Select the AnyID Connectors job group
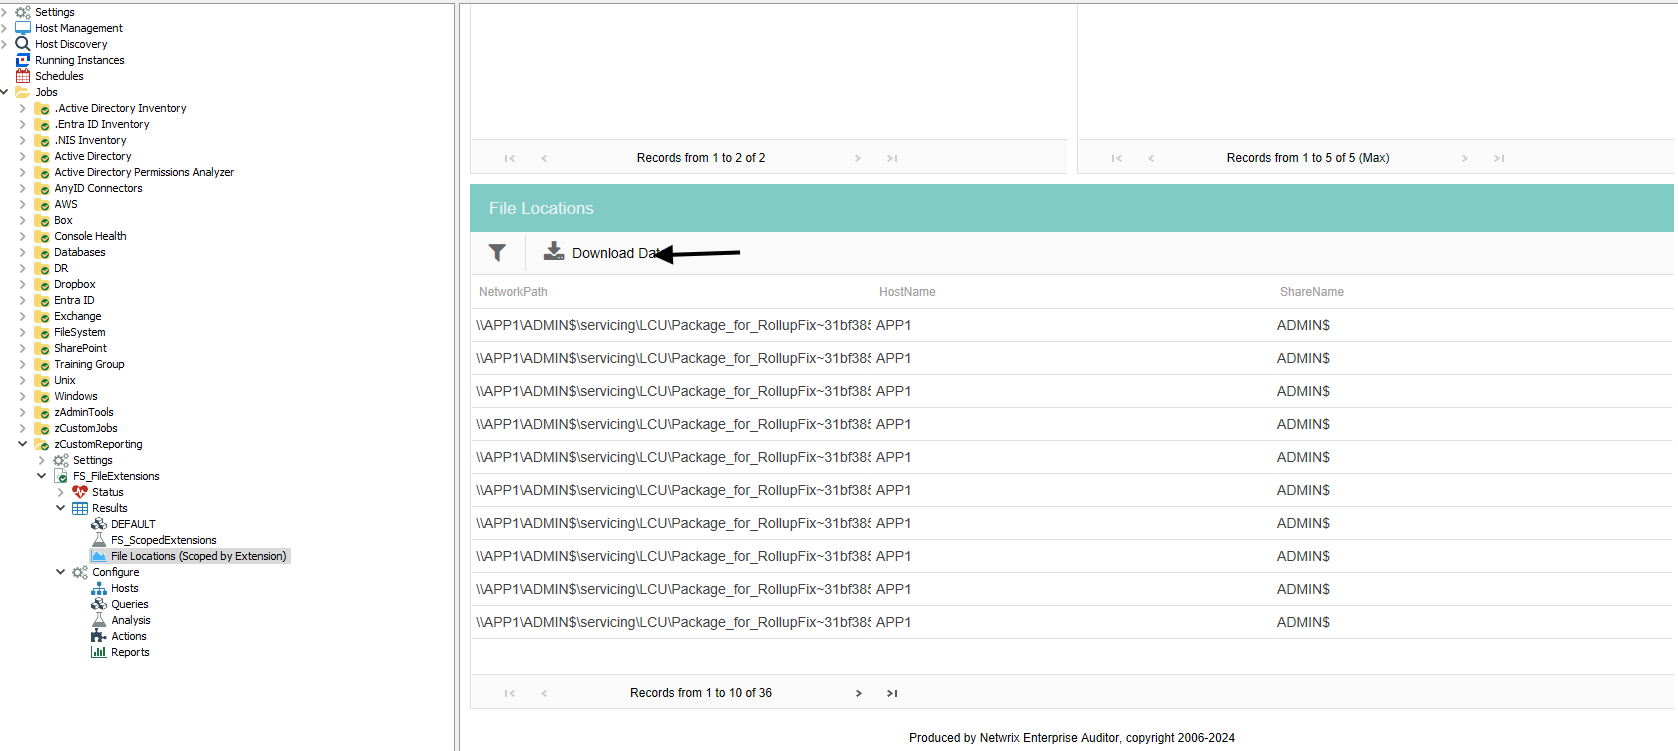 click(98, 188)
